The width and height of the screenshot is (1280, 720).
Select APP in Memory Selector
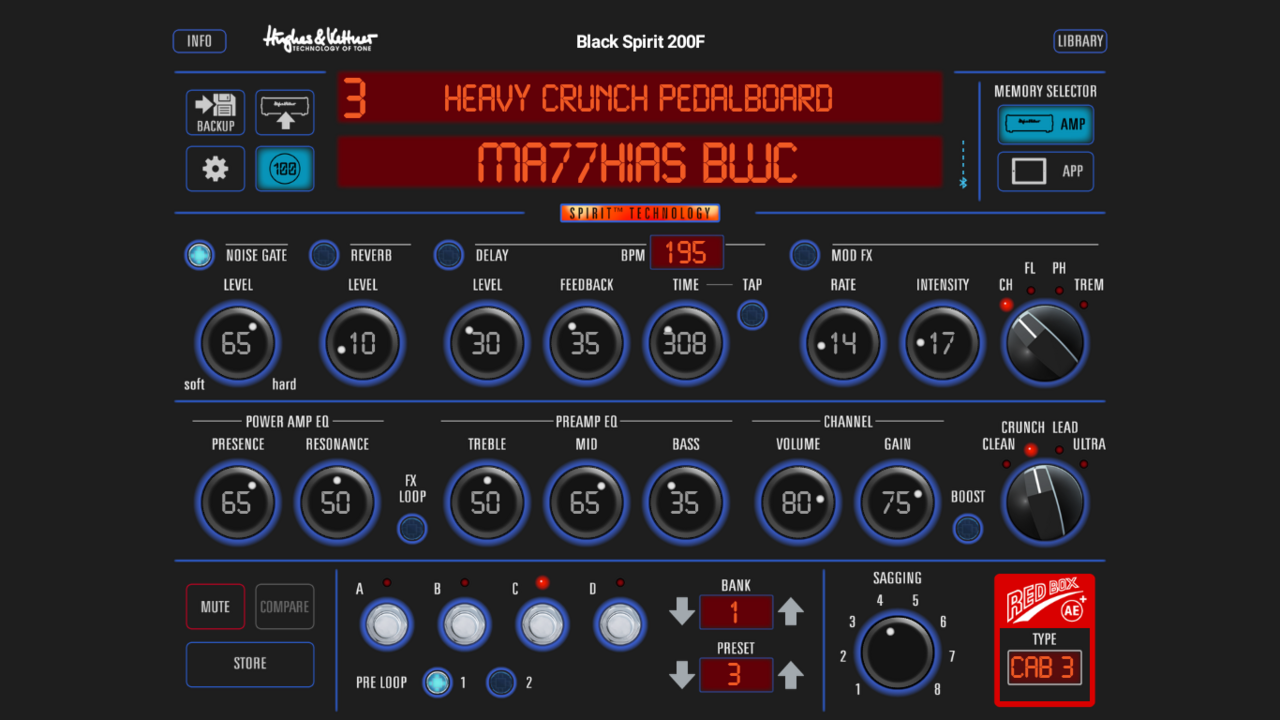click(x=1046, y=171)
